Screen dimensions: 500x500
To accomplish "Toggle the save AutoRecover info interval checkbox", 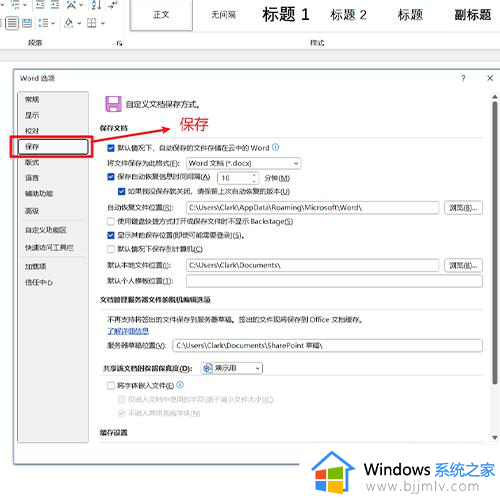I will coord(111,177).
